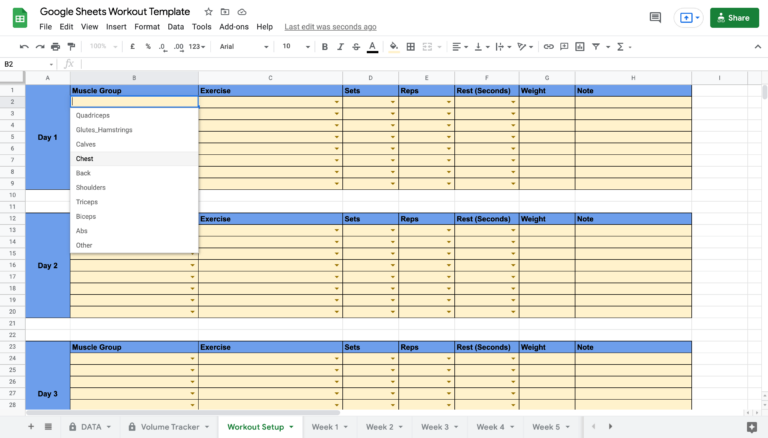Viewport: 768px width, 438px height.
Task: Format as percent icon
Action: pyautogui.click(x=148, y=47)
